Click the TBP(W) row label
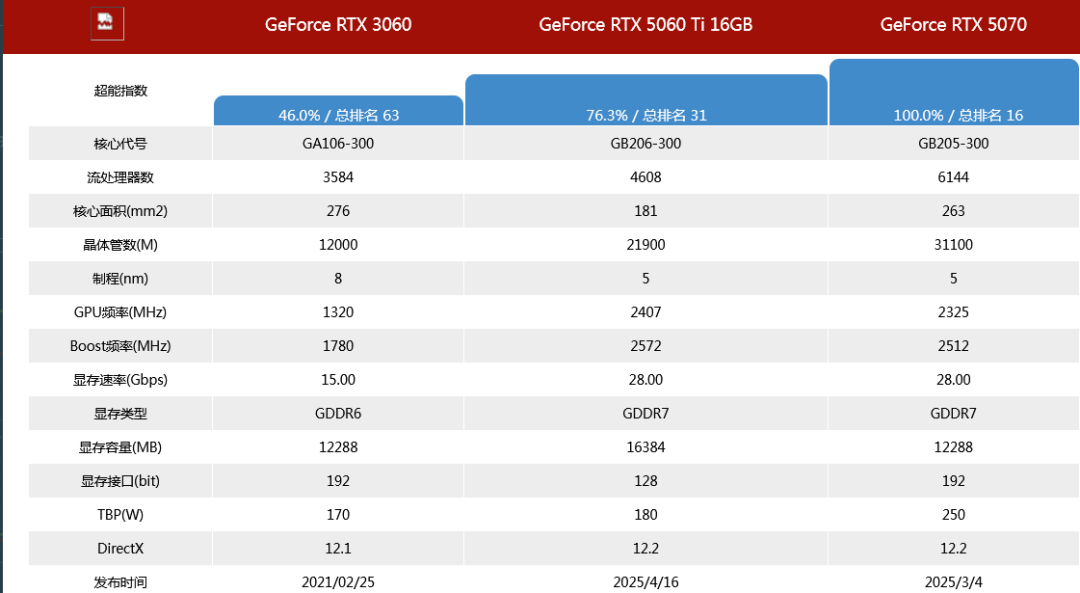1080x593 pixels. click(121, 515)
